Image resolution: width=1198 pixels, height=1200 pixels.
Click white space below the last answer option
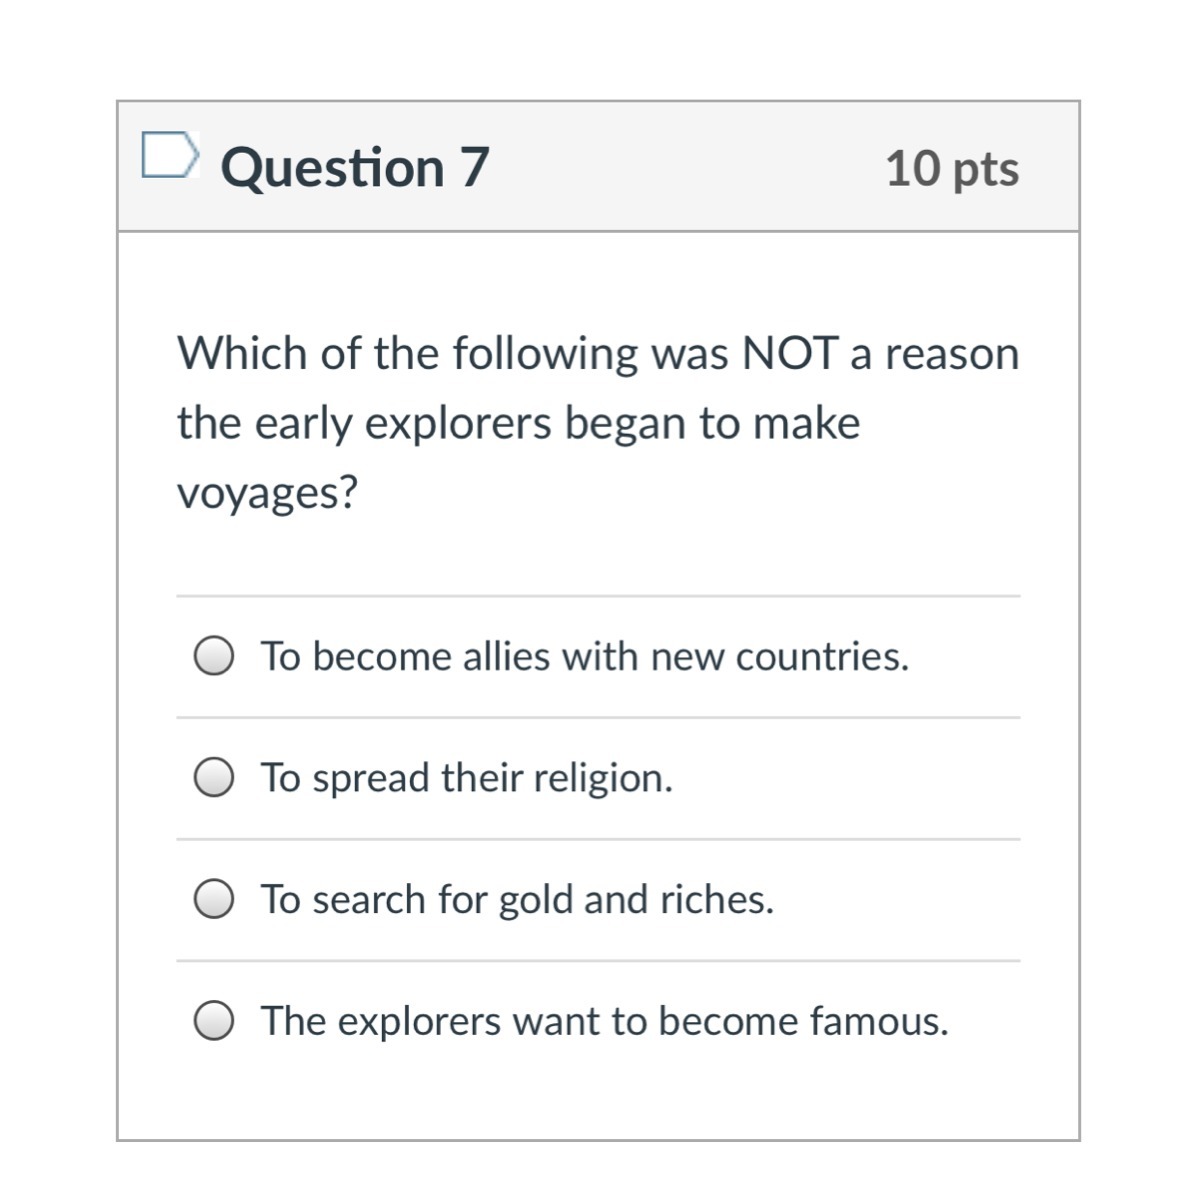click(x=598, y=1095)
